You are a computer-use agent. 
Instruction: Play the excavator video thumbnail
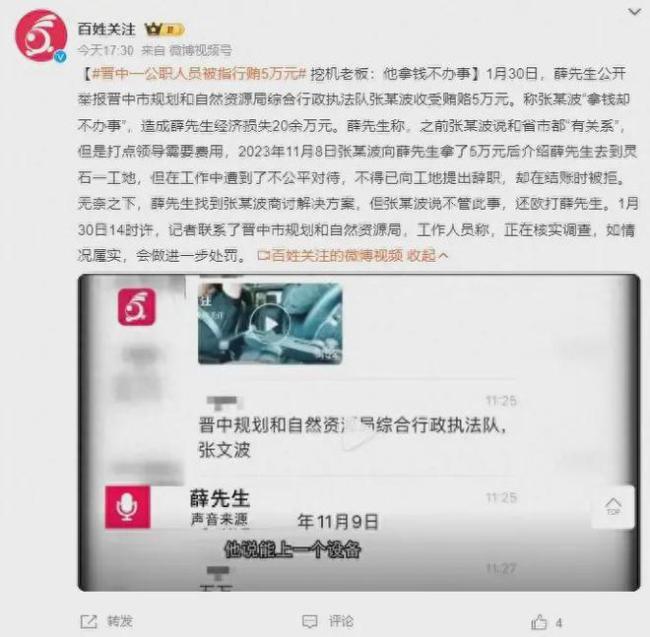click(270, 324)
